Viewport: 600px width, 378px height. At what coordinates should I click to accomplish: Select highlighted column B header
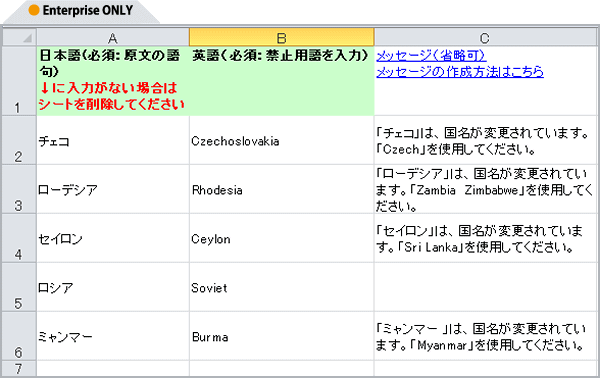coord(282,37)
